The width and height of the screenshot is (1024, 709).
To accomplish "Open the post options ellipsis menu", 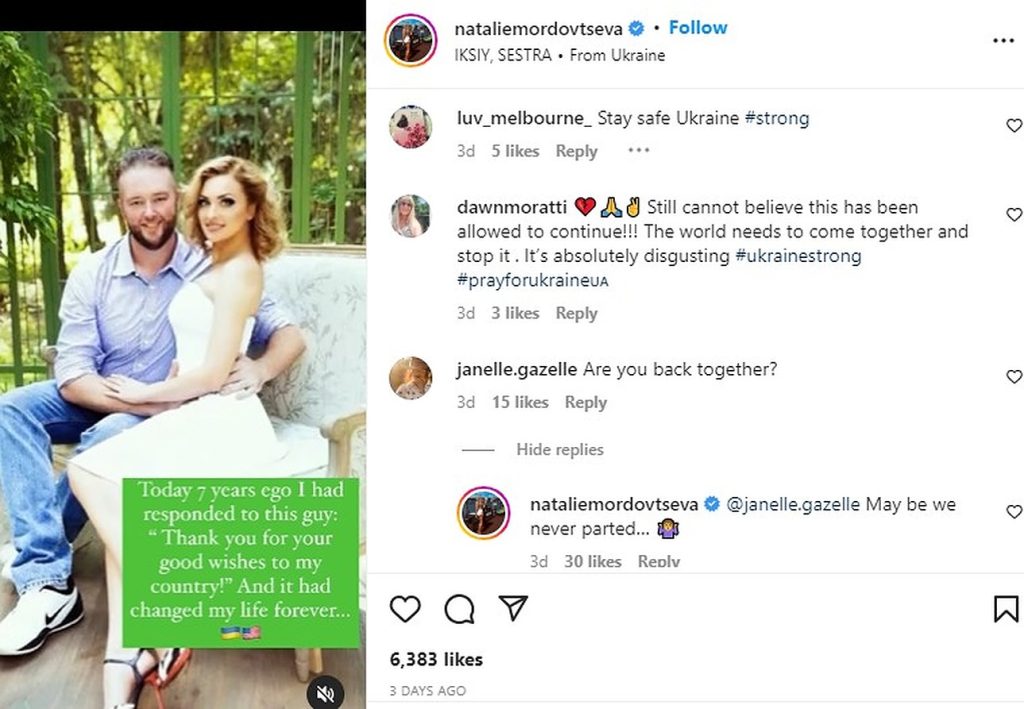I will (1003, 38).
